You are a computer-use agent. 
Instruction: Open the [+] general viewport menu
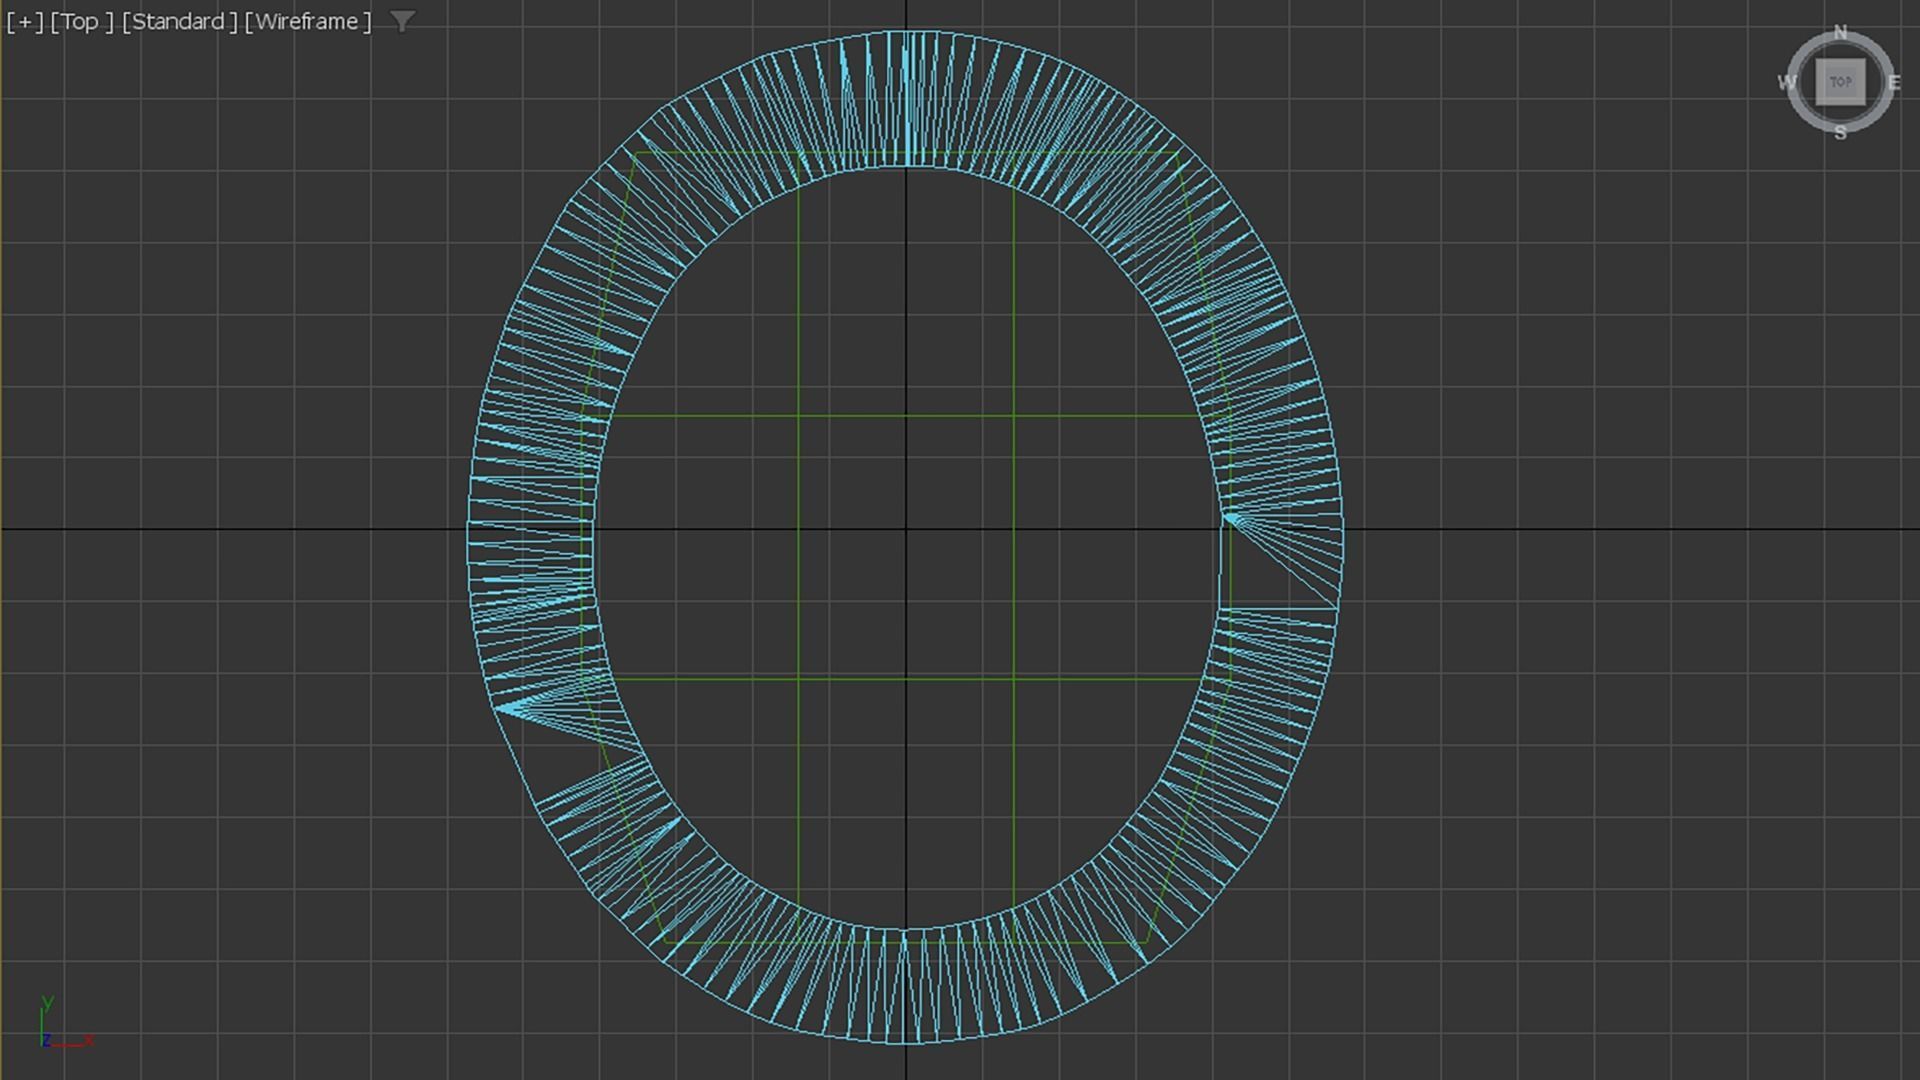pyautogui.click(x=24, y=21)
